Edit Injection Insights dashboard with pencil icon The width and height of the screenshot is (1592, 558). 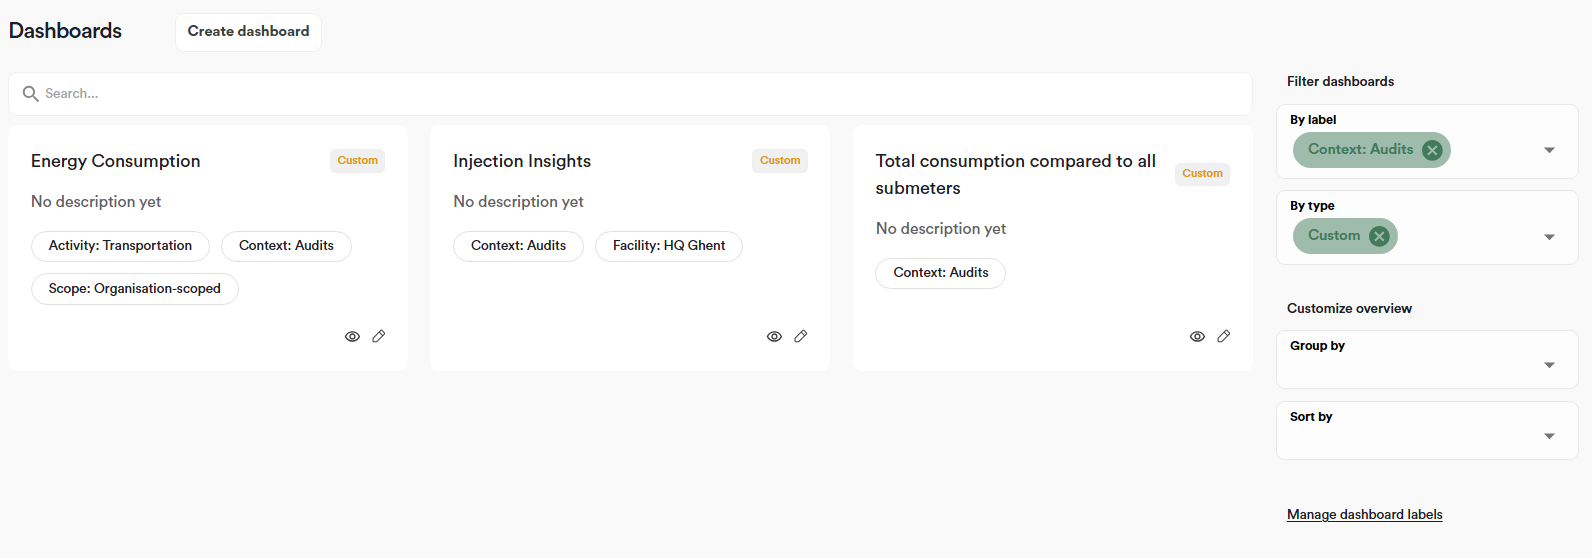801,336
